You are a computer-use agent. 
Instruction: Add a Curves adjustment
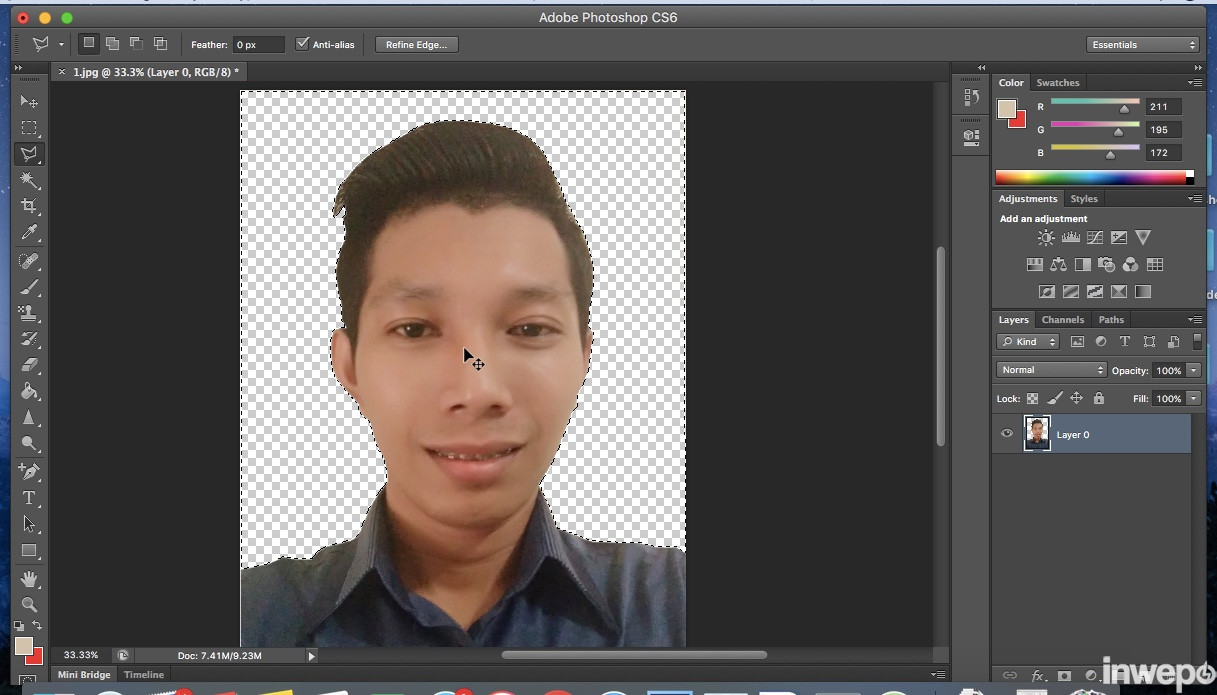(1095, 238)
